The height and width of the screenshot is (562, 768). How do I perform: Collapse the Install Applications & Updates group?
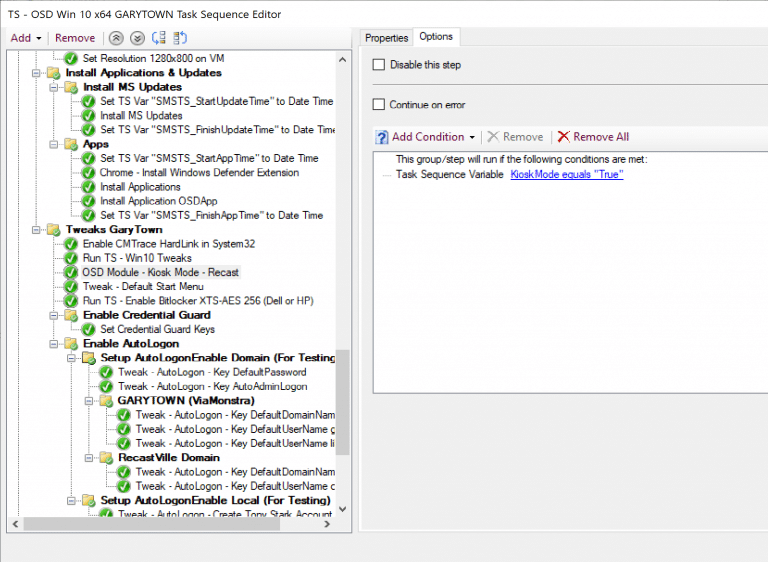tap(38, 73)
